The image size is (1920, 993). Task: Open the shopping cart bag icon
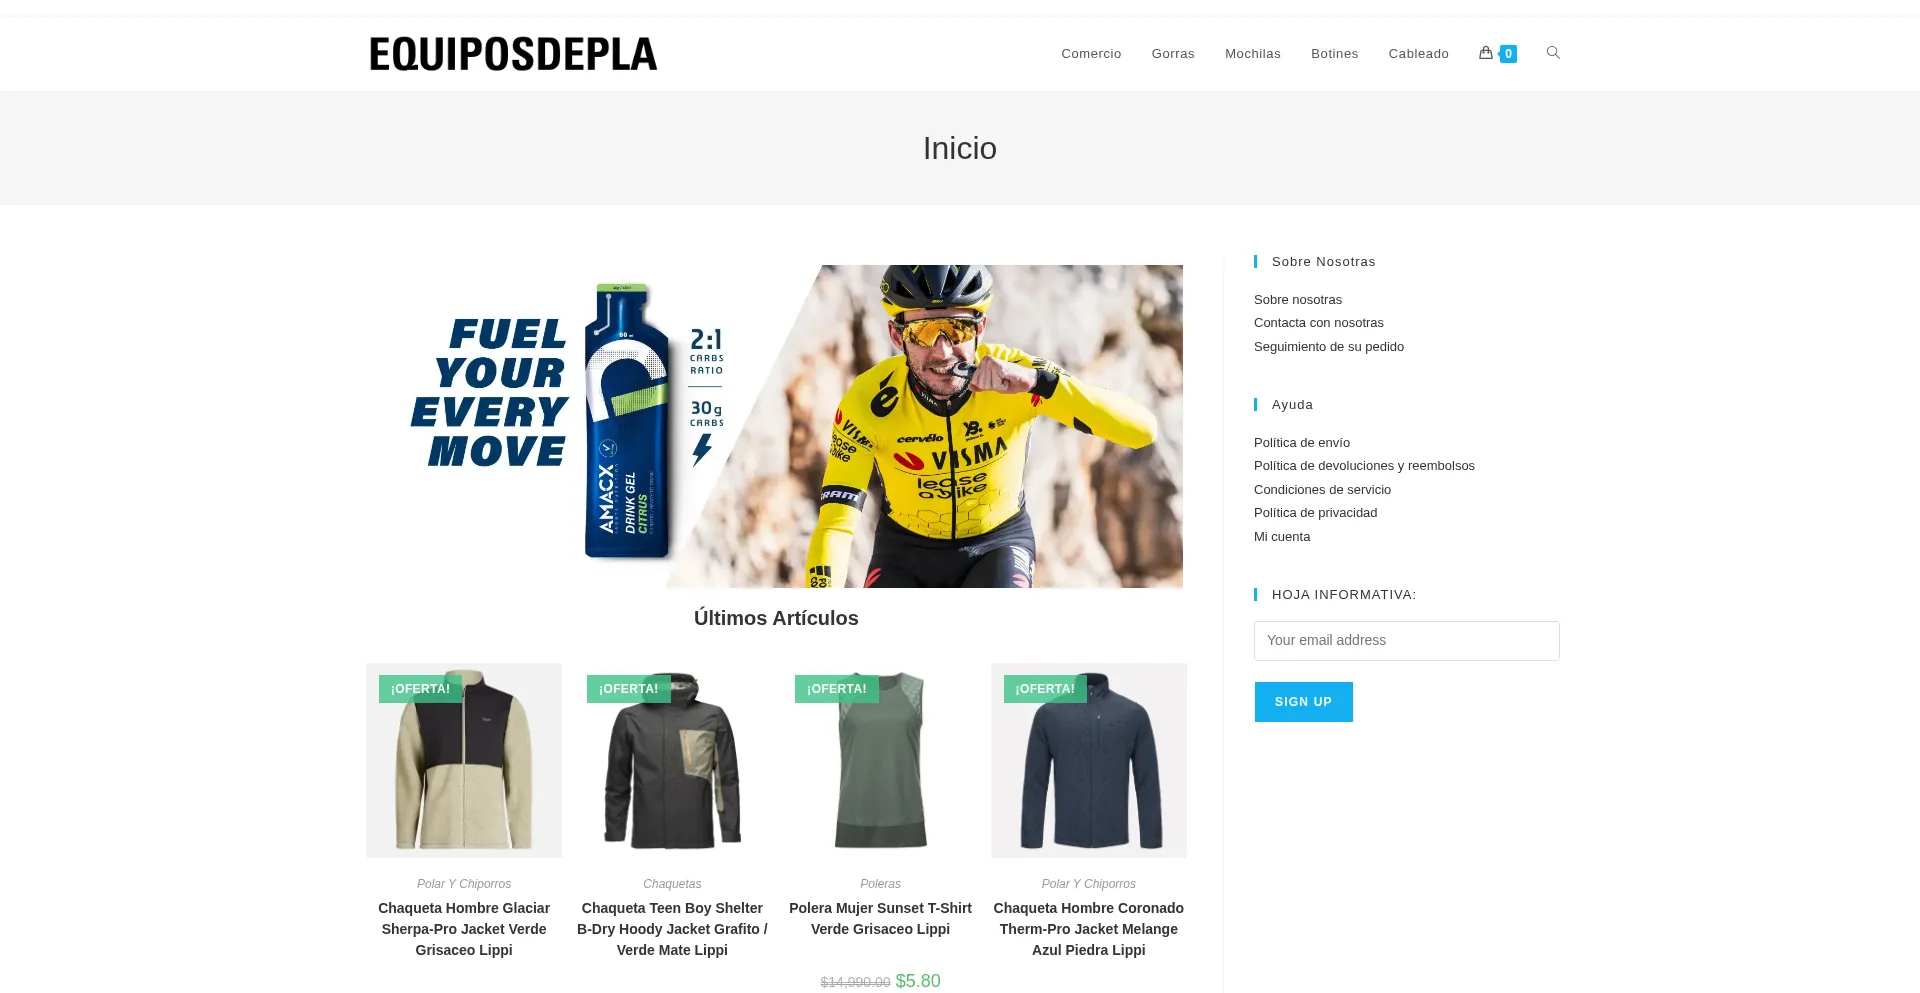pyautogui.click(x=1486, y=53)
